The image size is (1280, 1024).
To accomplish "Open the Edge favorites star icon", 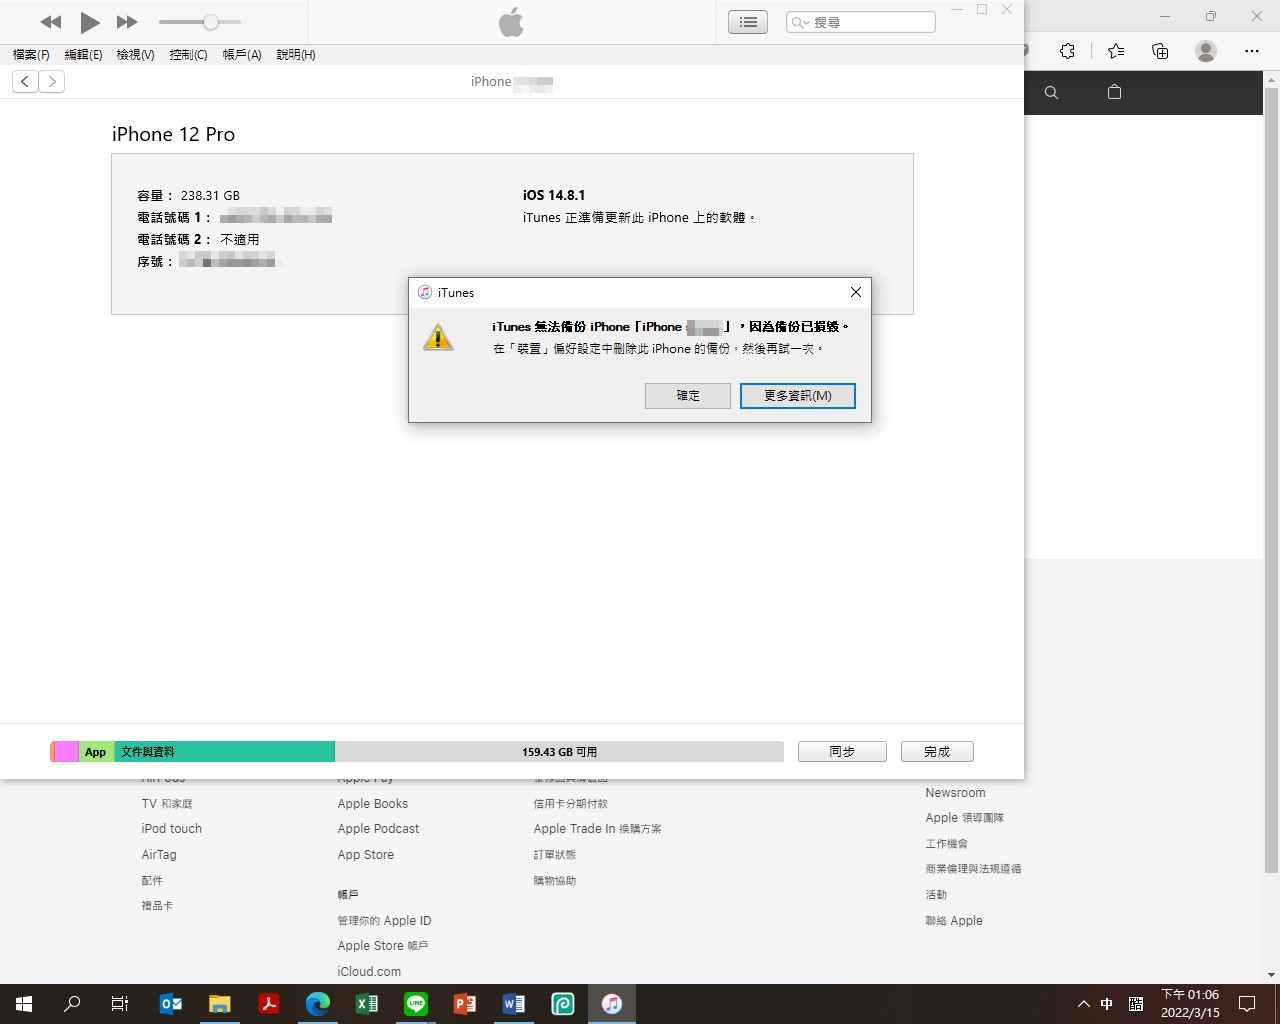I will (x=1115, y=51).
